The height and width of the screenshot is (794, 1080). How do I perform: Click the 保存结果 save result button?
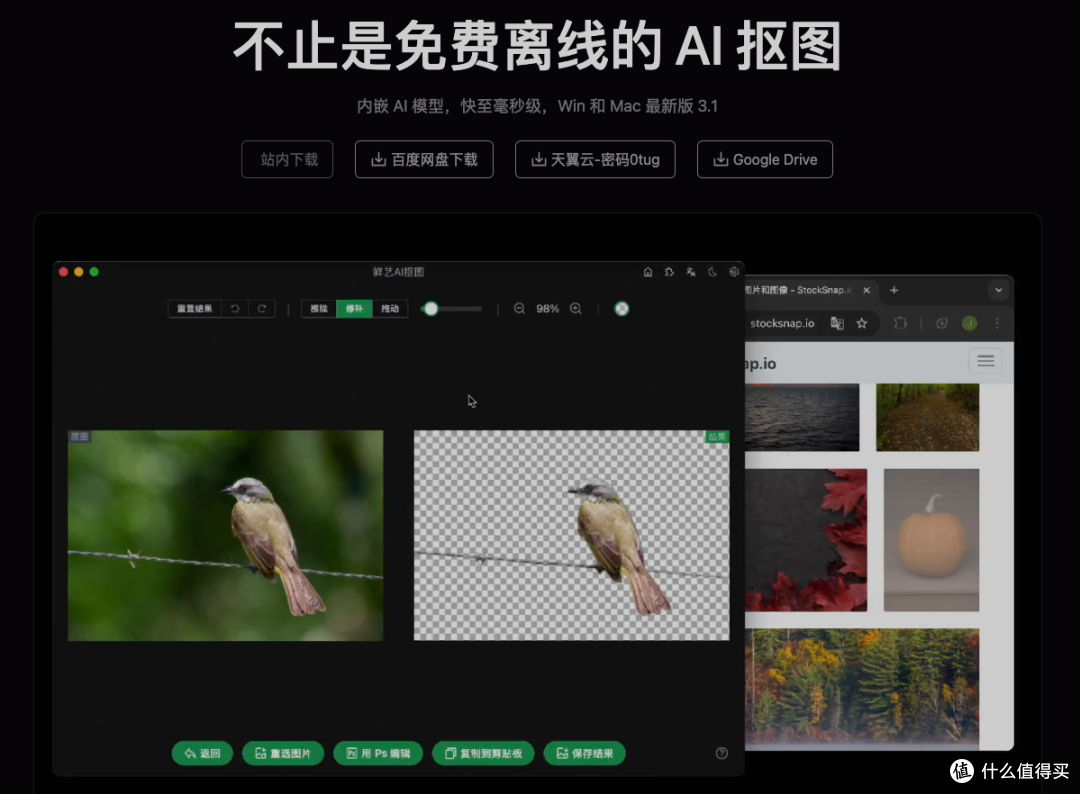tap(585, 753)
